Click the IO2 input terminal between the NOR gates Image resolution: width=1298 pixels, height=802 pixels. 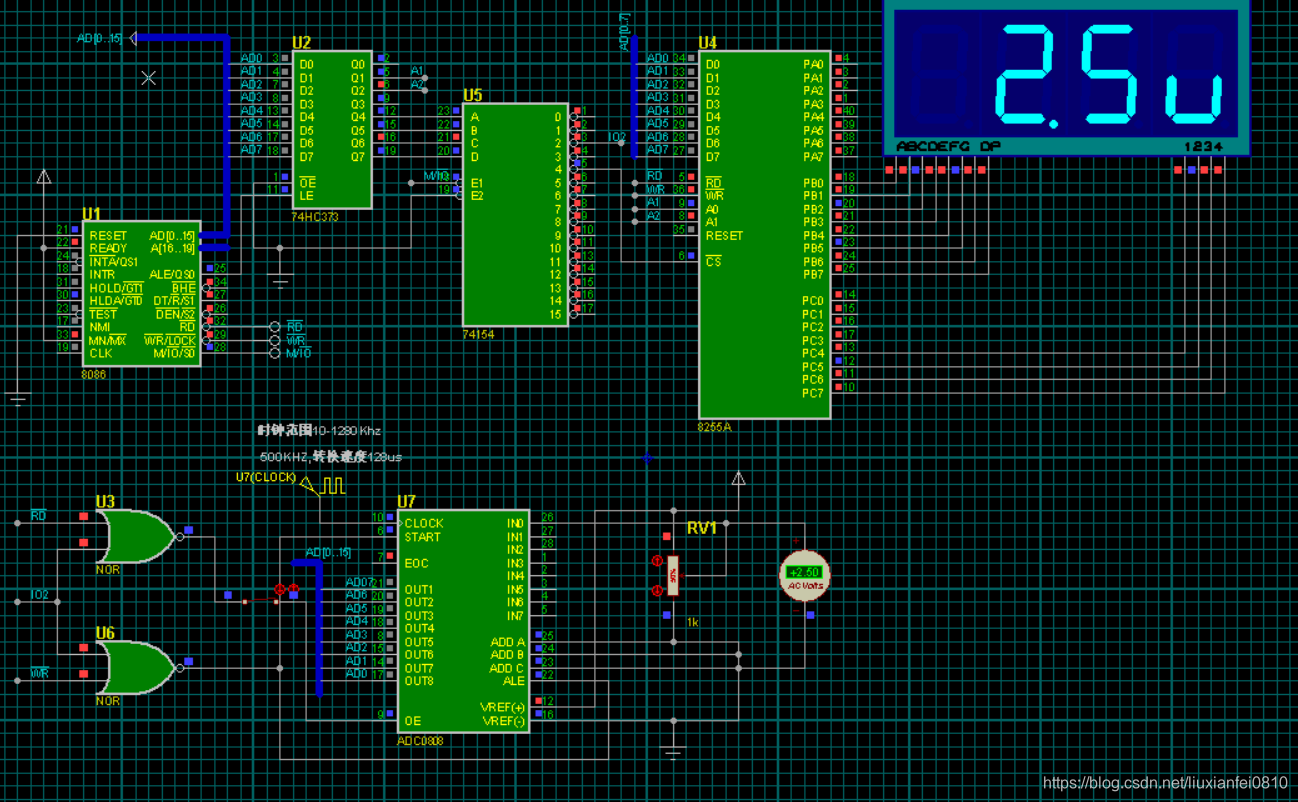tap(17, 602)
